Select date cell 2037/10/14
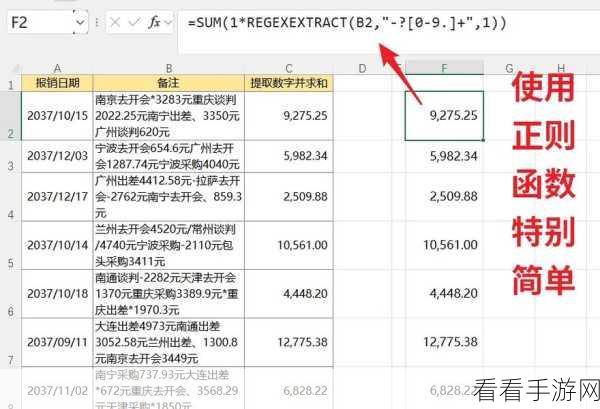The width and height of the screenshot is (600, 409). pyautogui.click(x=57, y=245)
